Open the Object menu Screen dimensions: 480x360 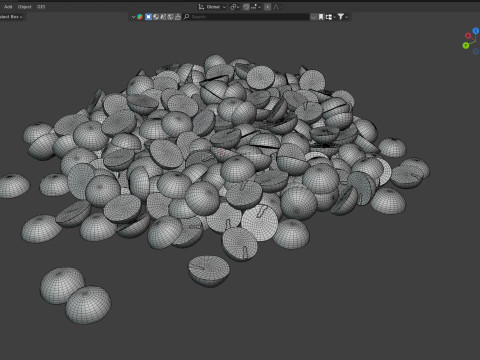pyautogui.click(x=25, y=7)
